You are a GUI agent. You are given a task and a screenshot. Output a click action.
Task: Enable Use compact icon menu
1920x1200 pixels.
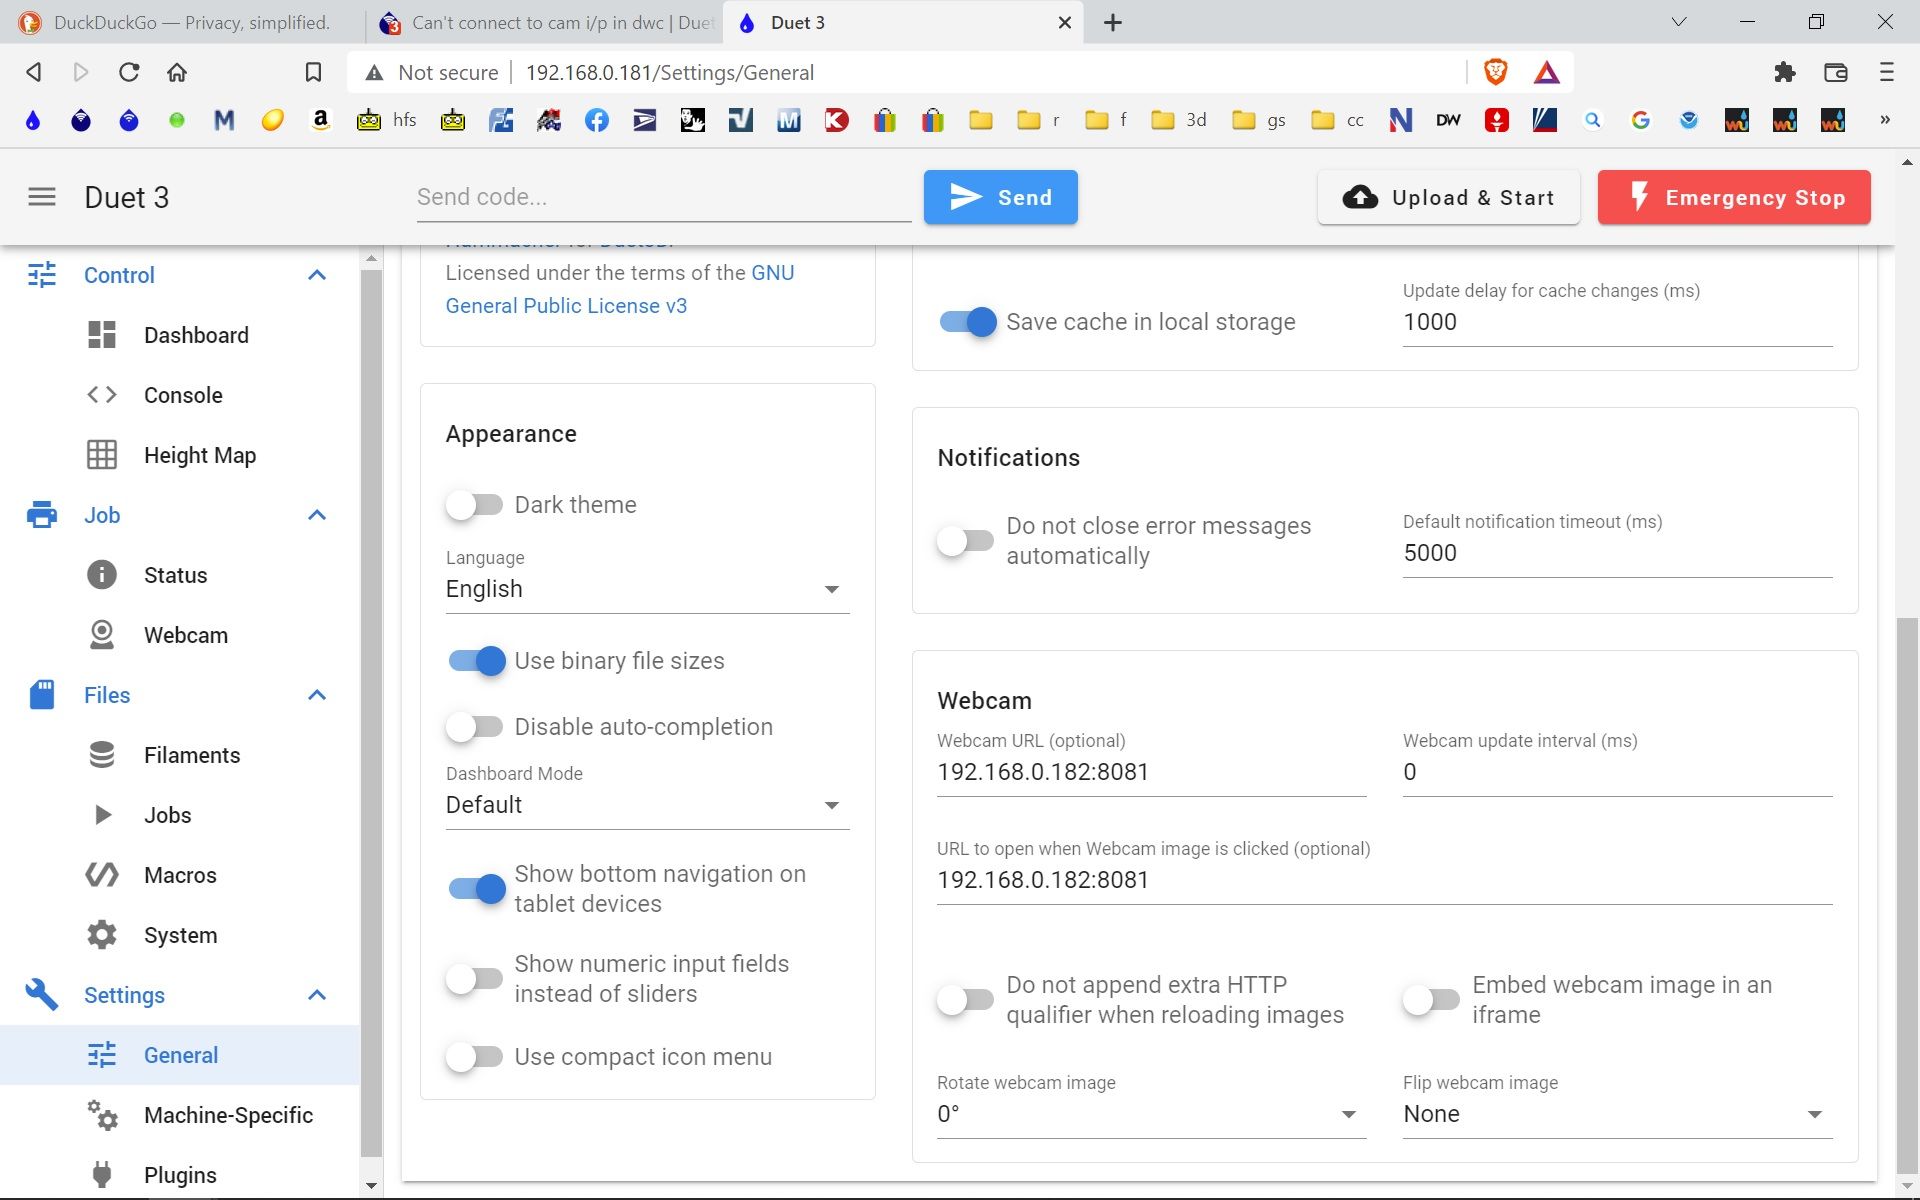474,1057
